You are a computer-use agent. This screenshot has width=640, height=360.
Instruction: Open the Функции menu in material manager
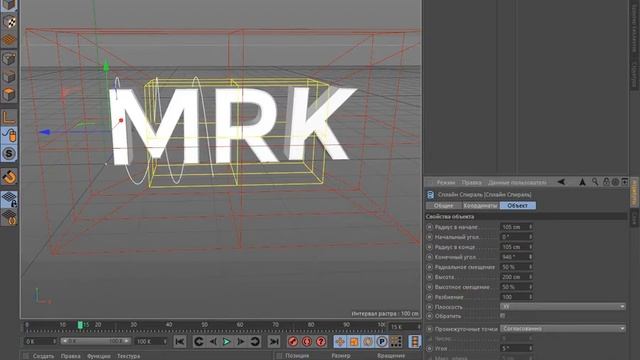coord(98,356)
